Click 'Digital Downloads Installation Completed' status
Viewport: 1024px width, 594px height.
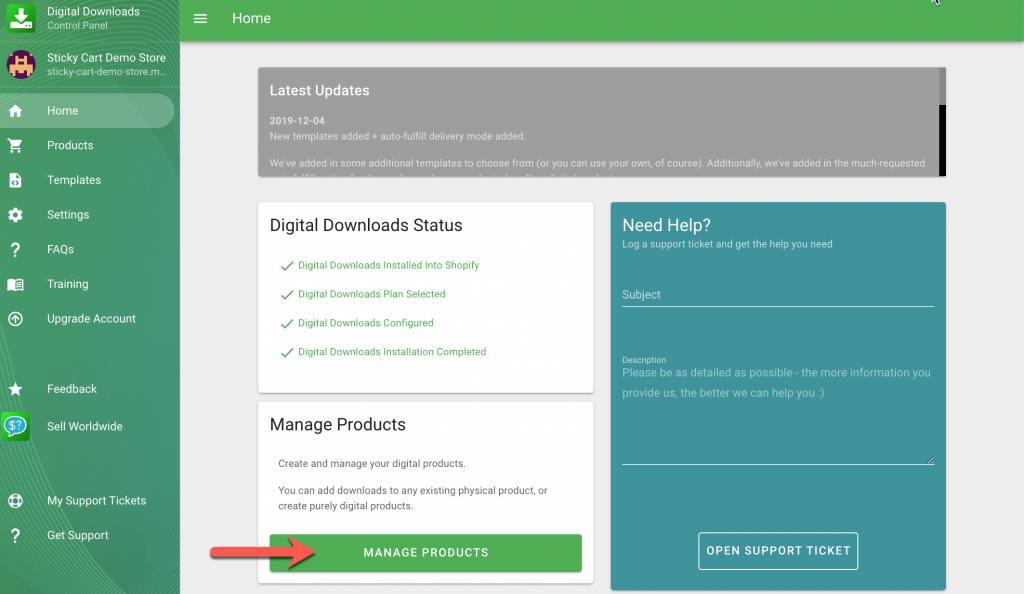coord(392,352)
